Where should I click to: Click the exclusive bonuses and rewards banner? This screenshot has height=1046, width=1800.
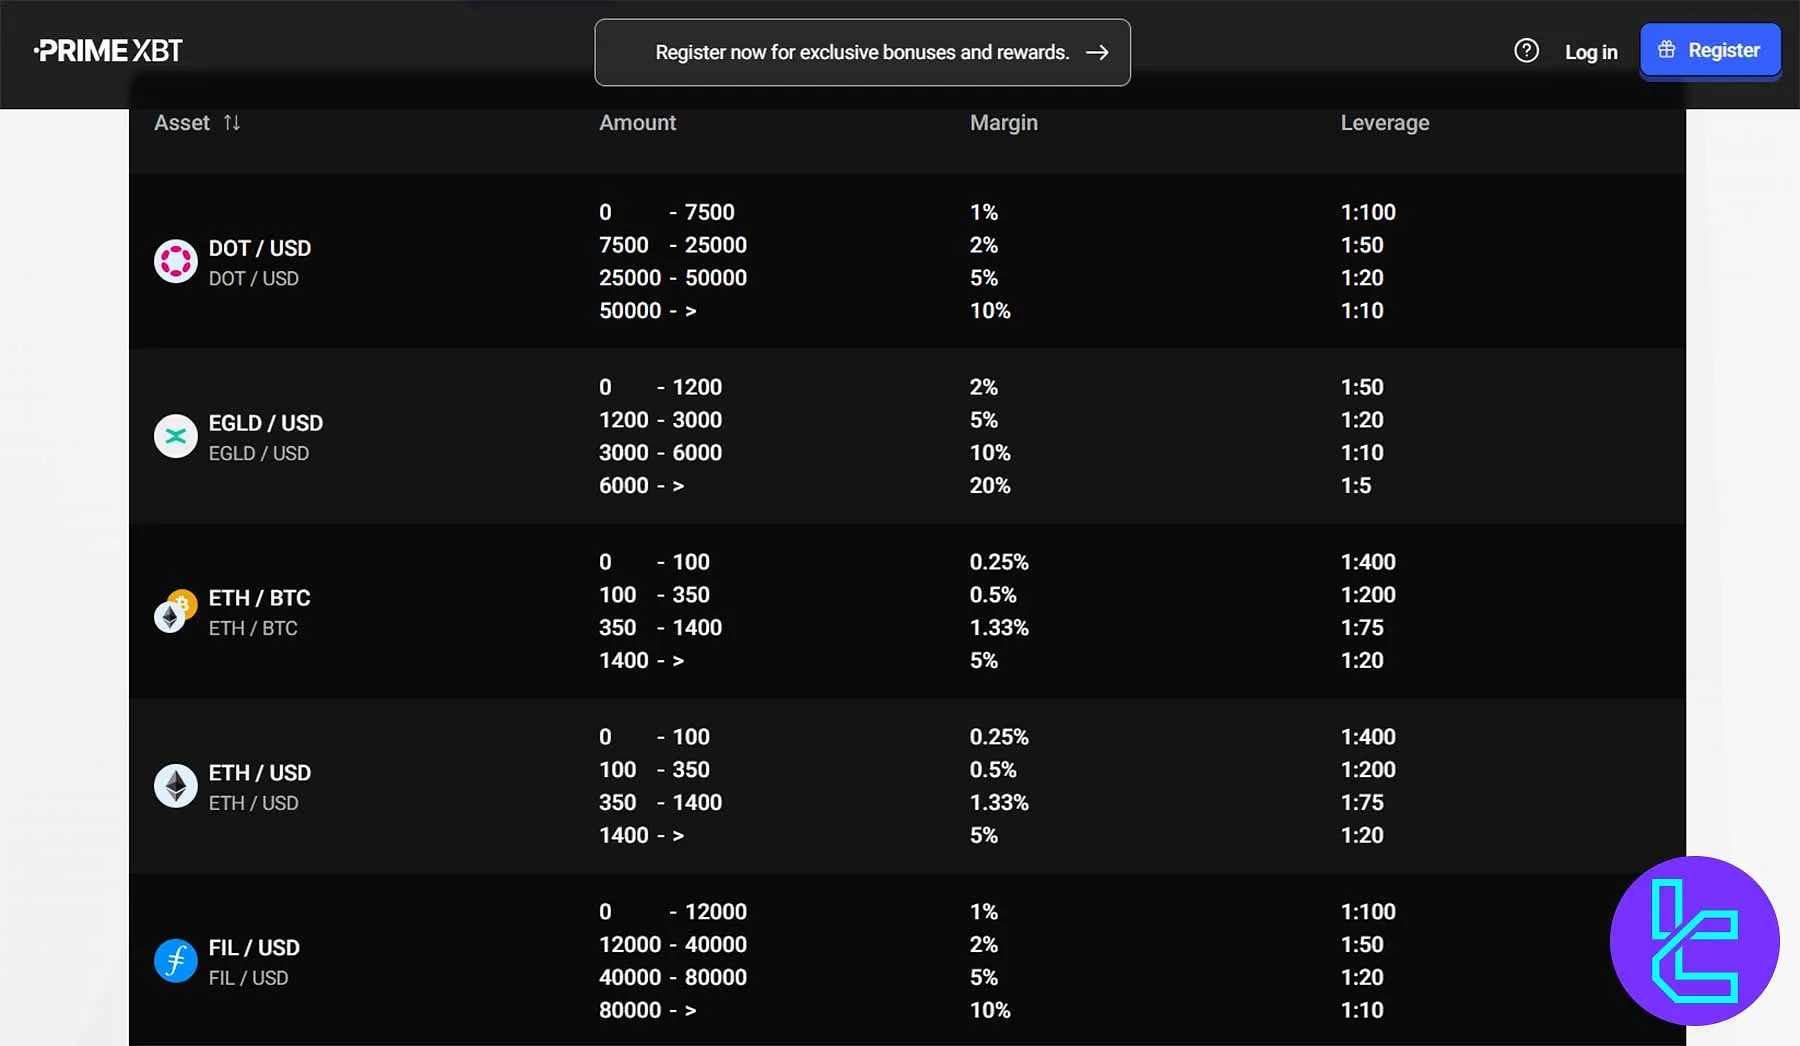pyautogui.click(x=862, y=52)
